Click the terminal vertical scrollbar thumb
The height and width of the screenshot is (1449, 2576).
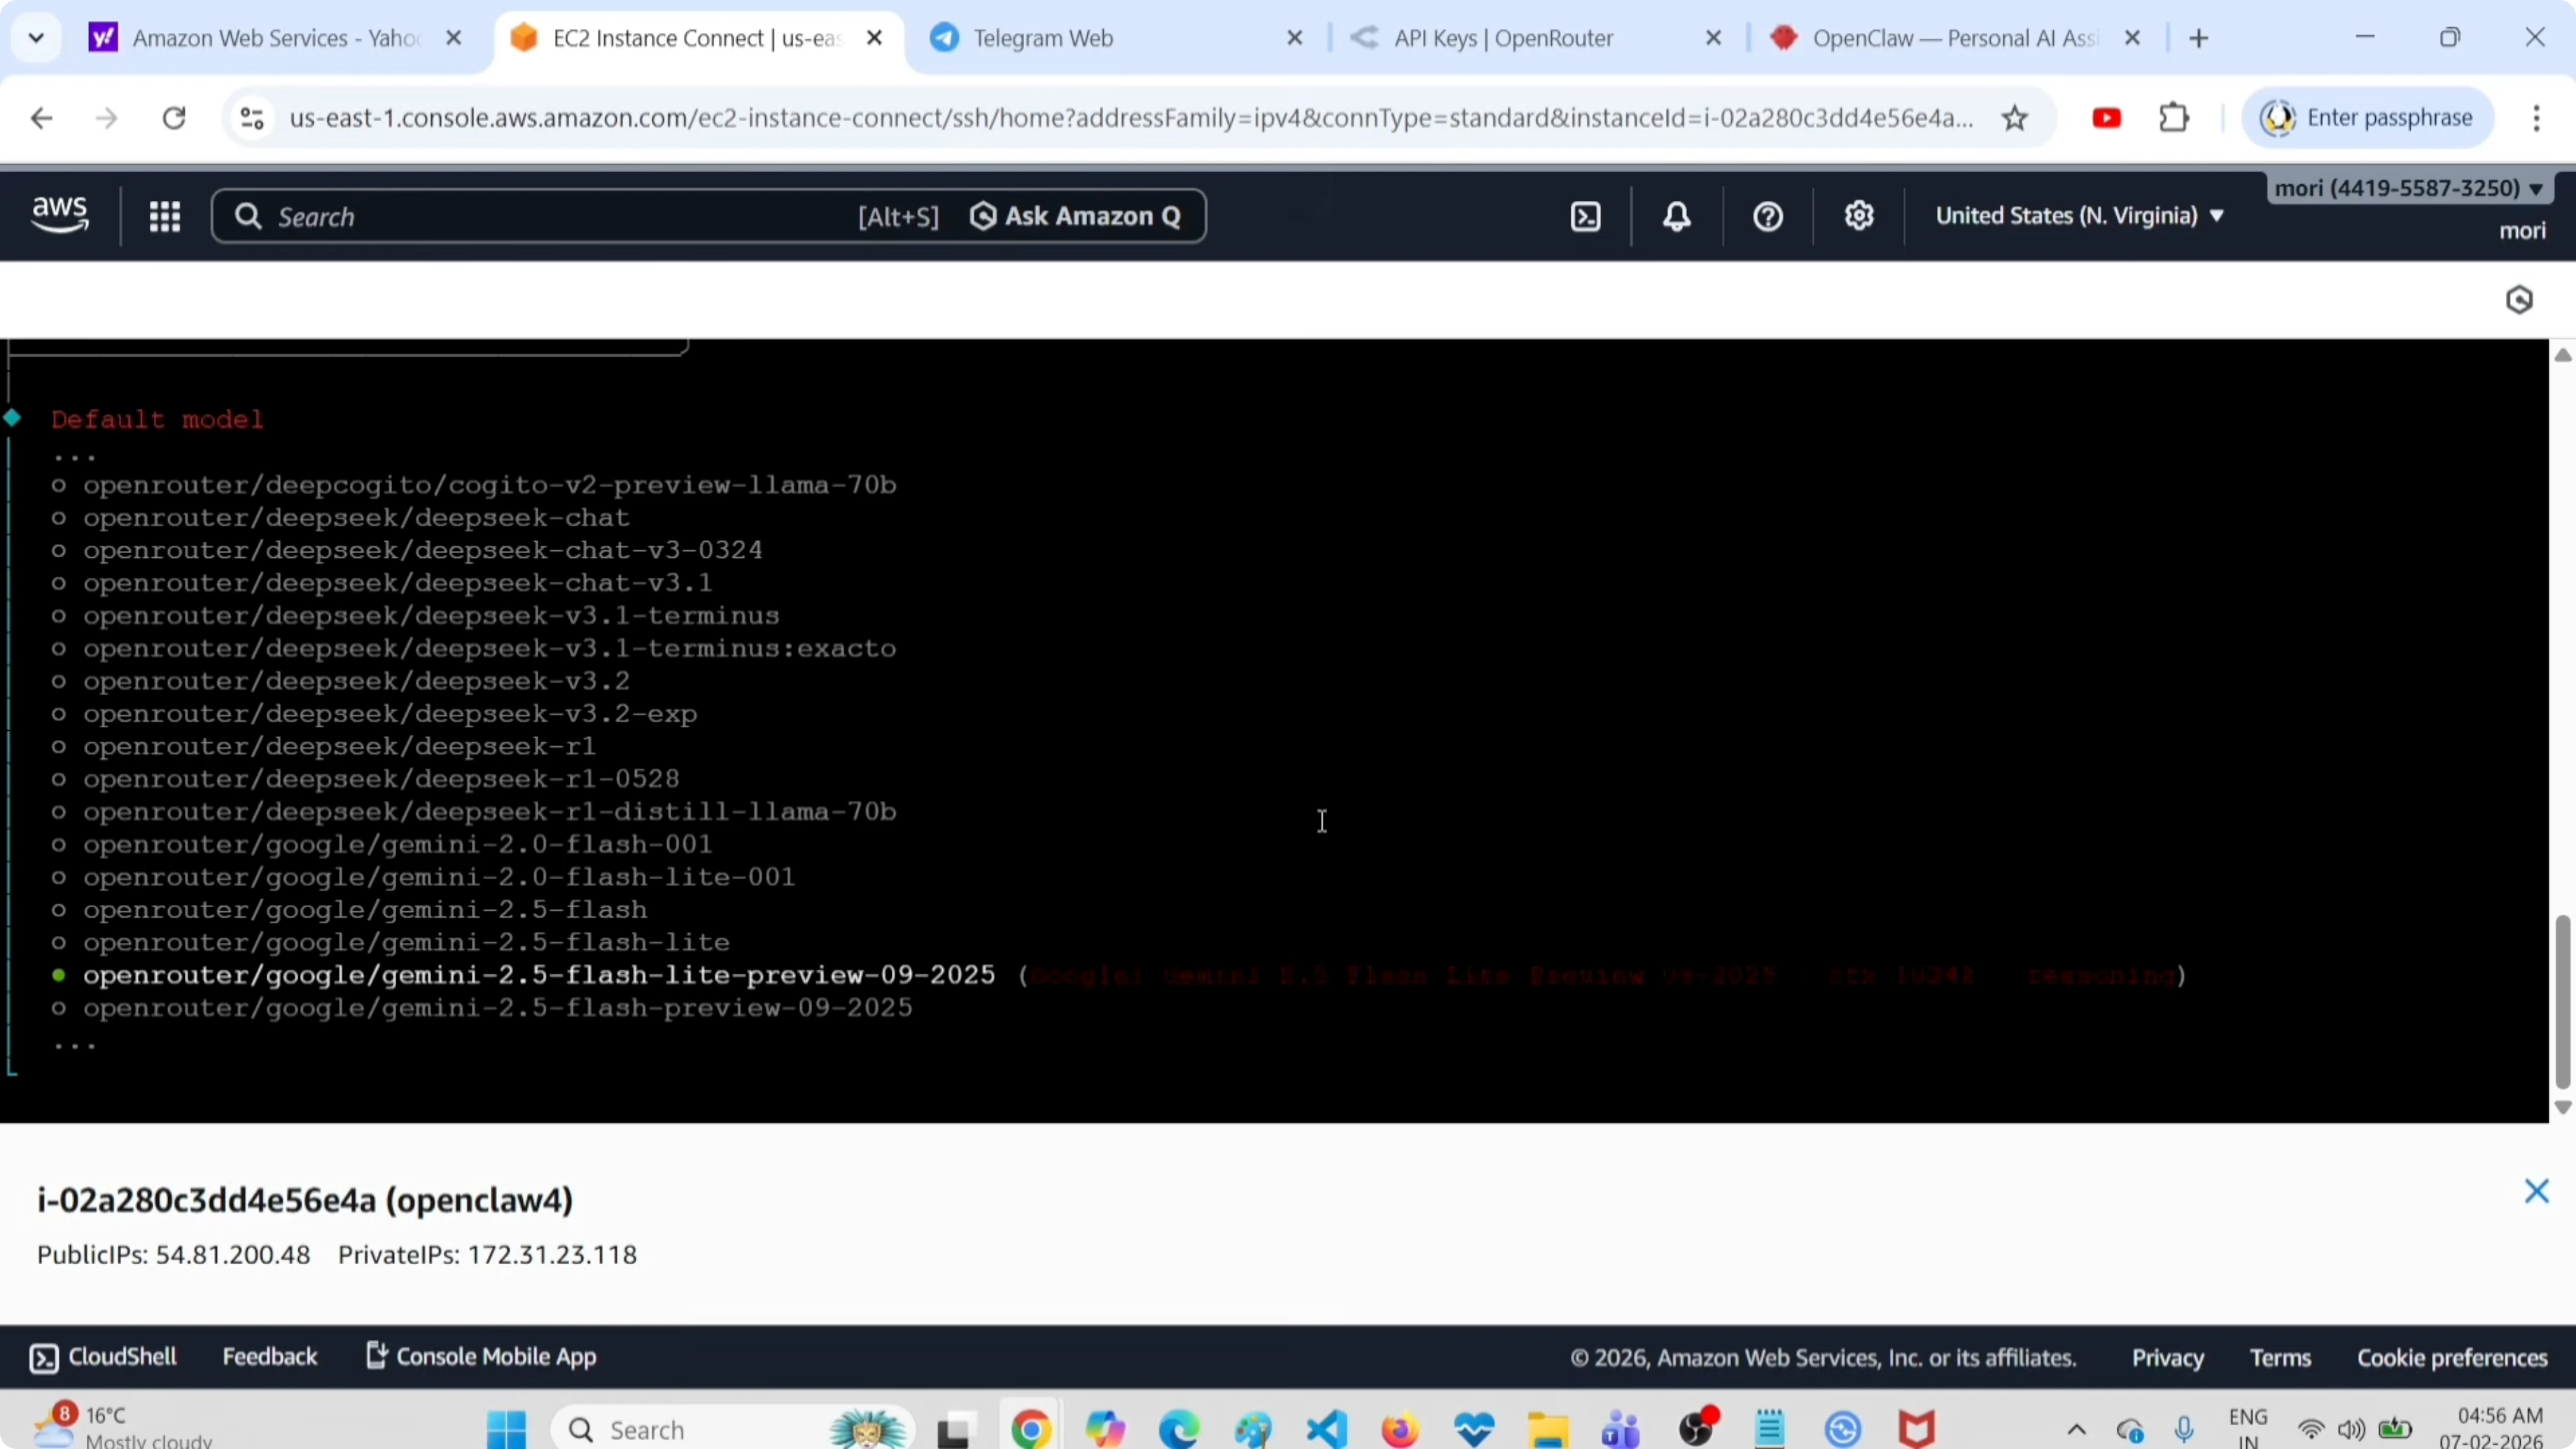2562,1000
